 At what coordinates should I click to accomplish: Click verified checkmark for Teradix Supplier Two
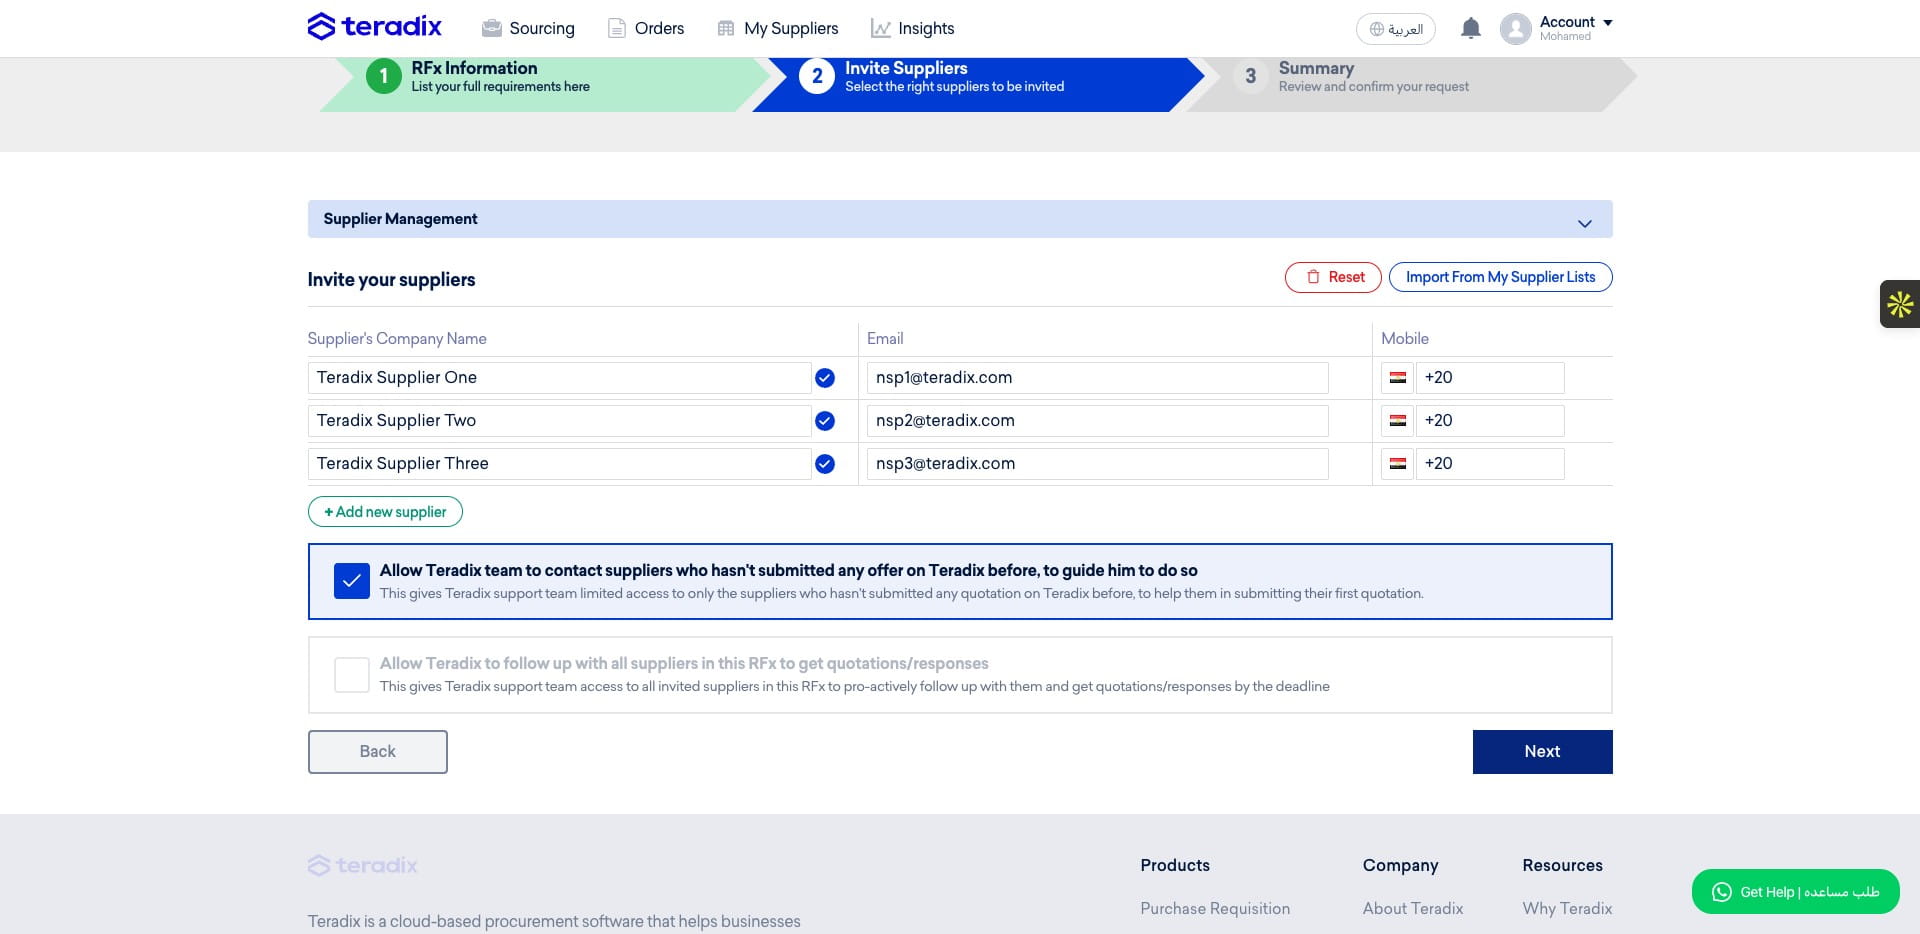825,421
